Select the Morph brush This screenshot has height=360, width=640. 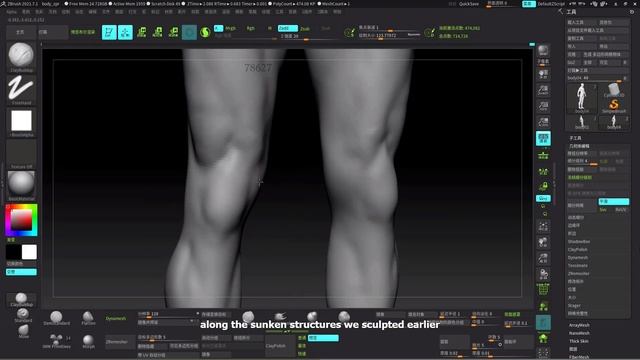click(88, 341)
